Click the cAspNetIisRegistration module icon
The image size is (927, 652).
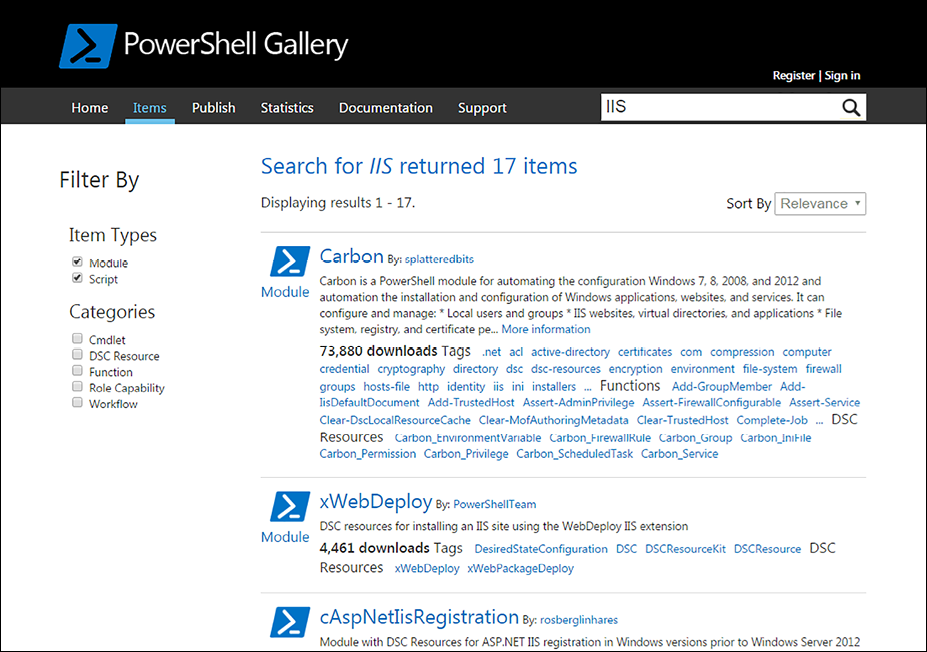pos(290,622)
